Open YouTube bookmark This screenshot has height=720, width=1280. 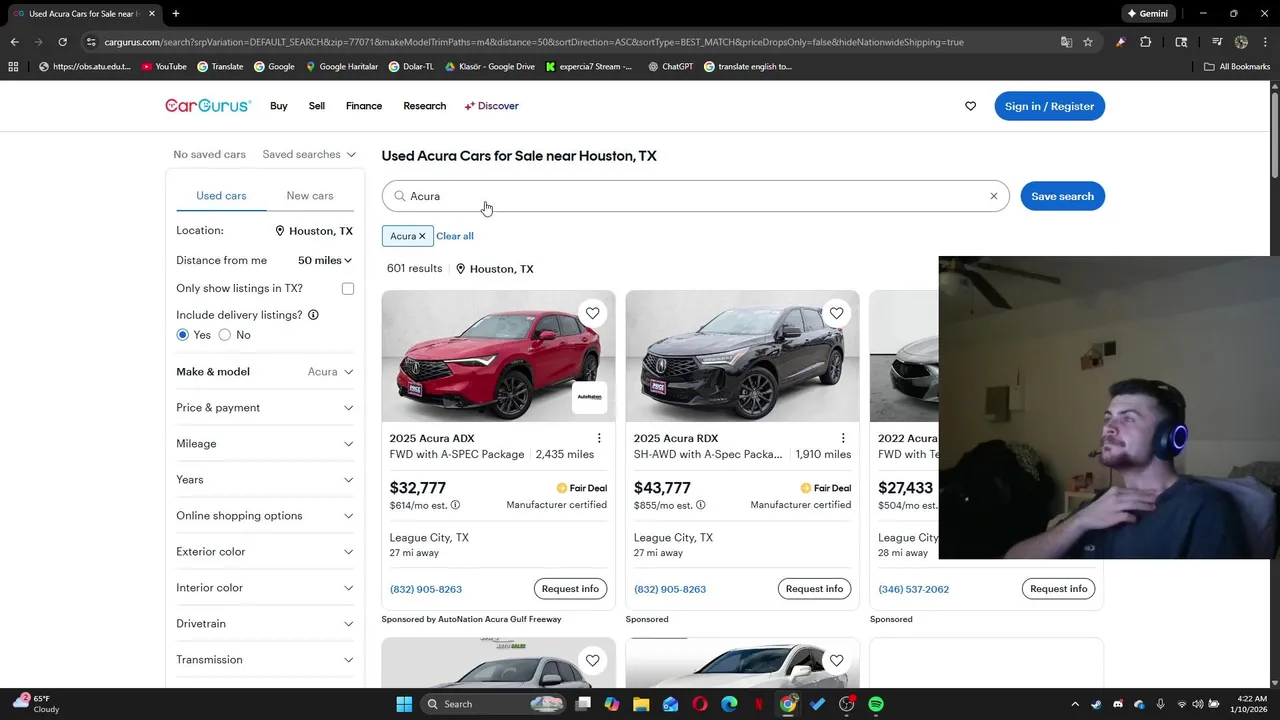coord(164,67)
